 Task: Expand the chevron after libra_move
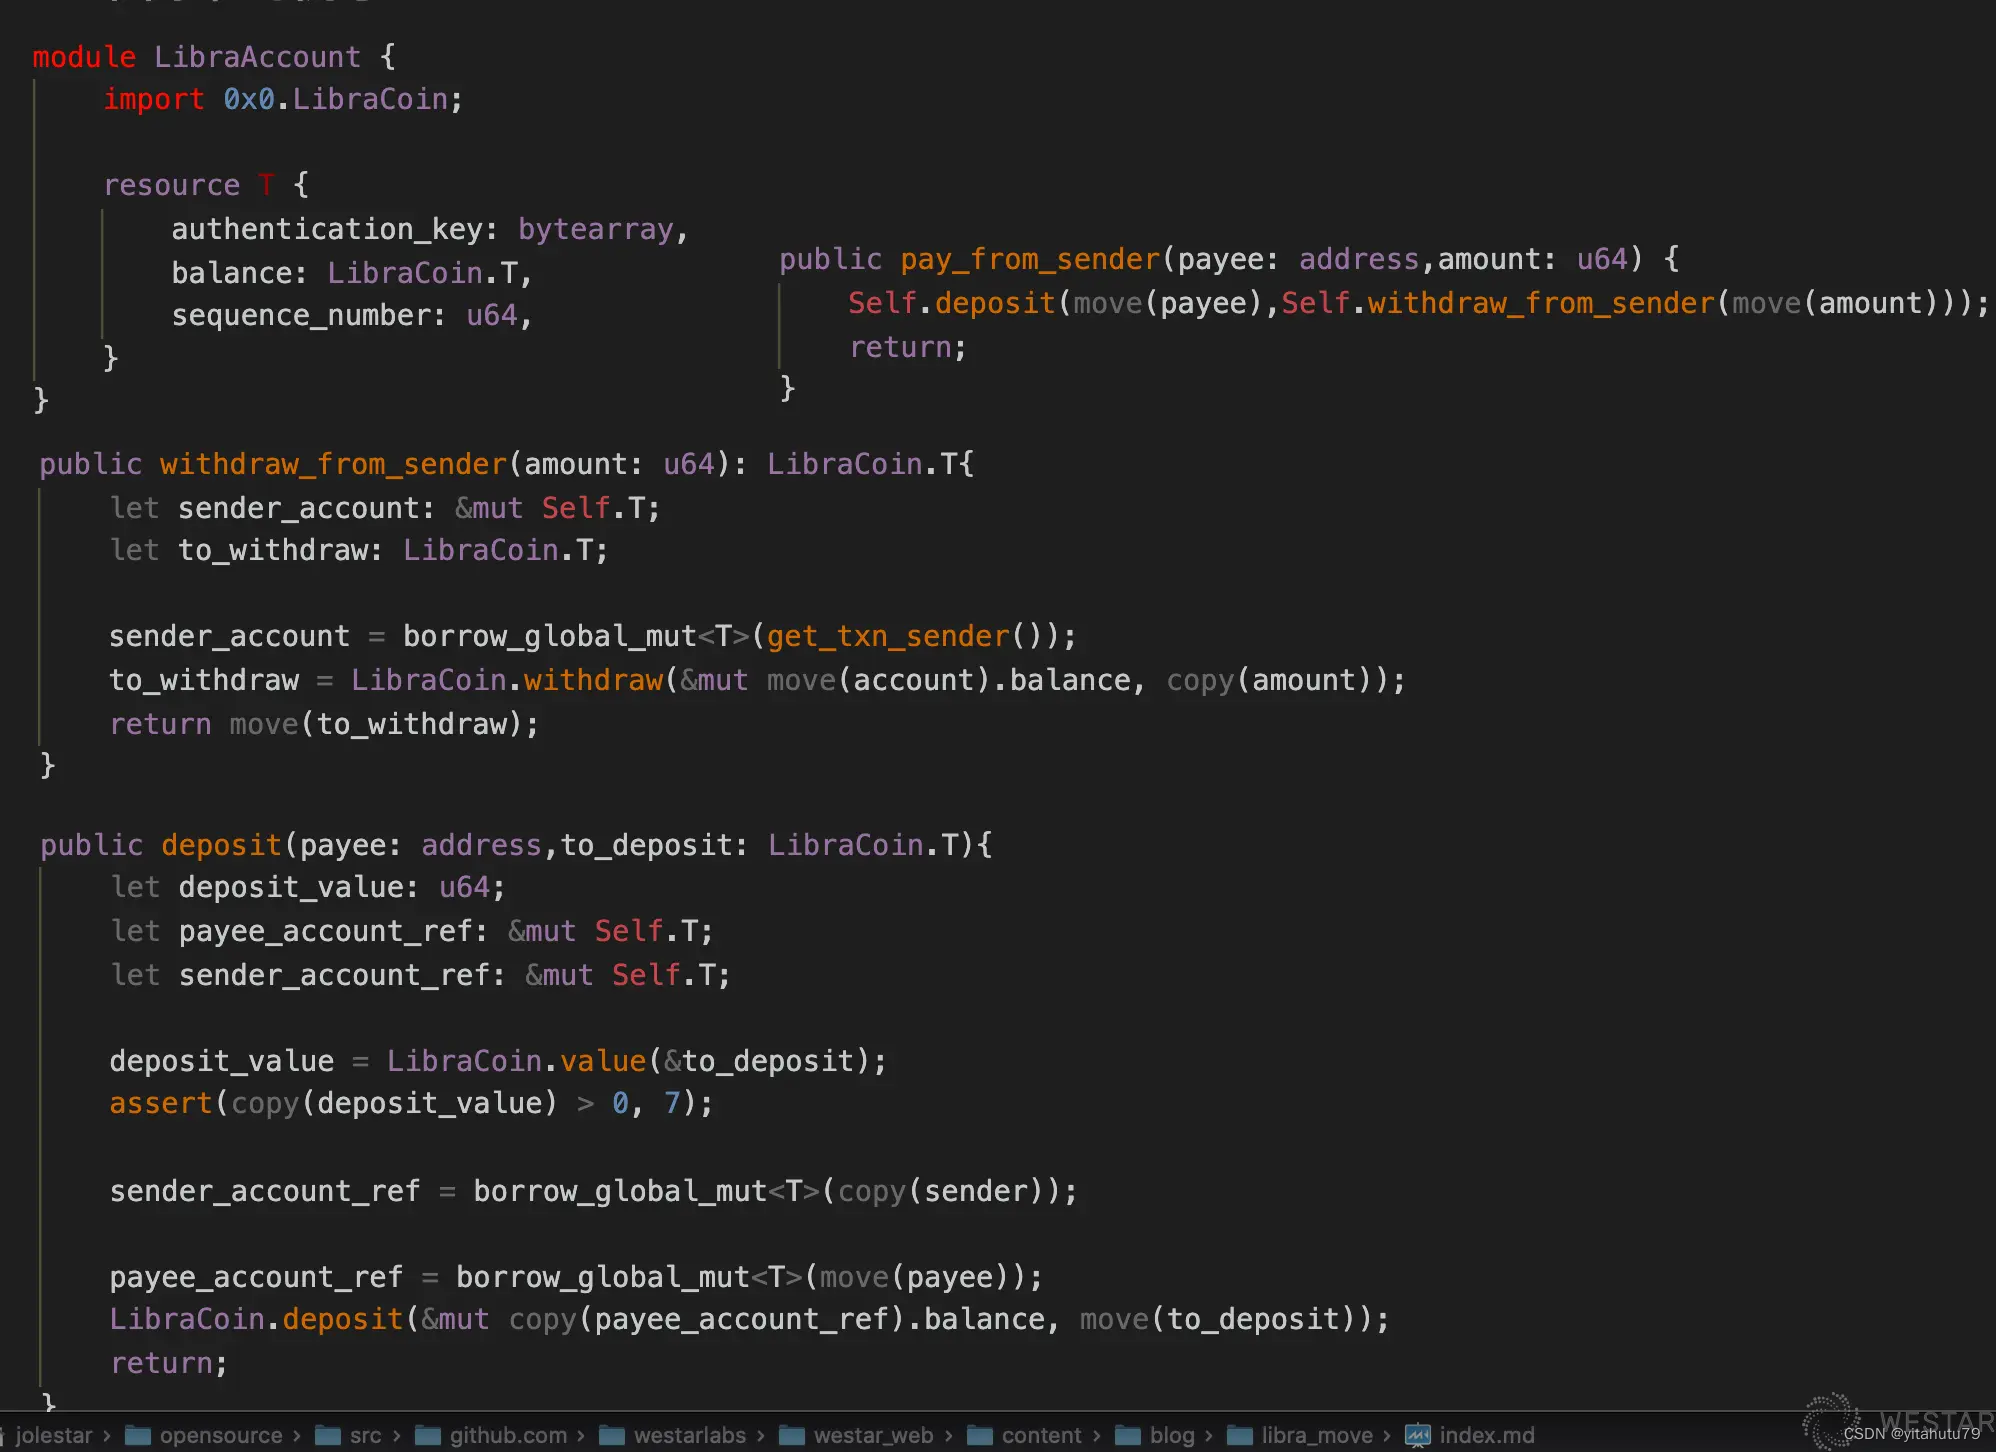pos(1387,1436)
